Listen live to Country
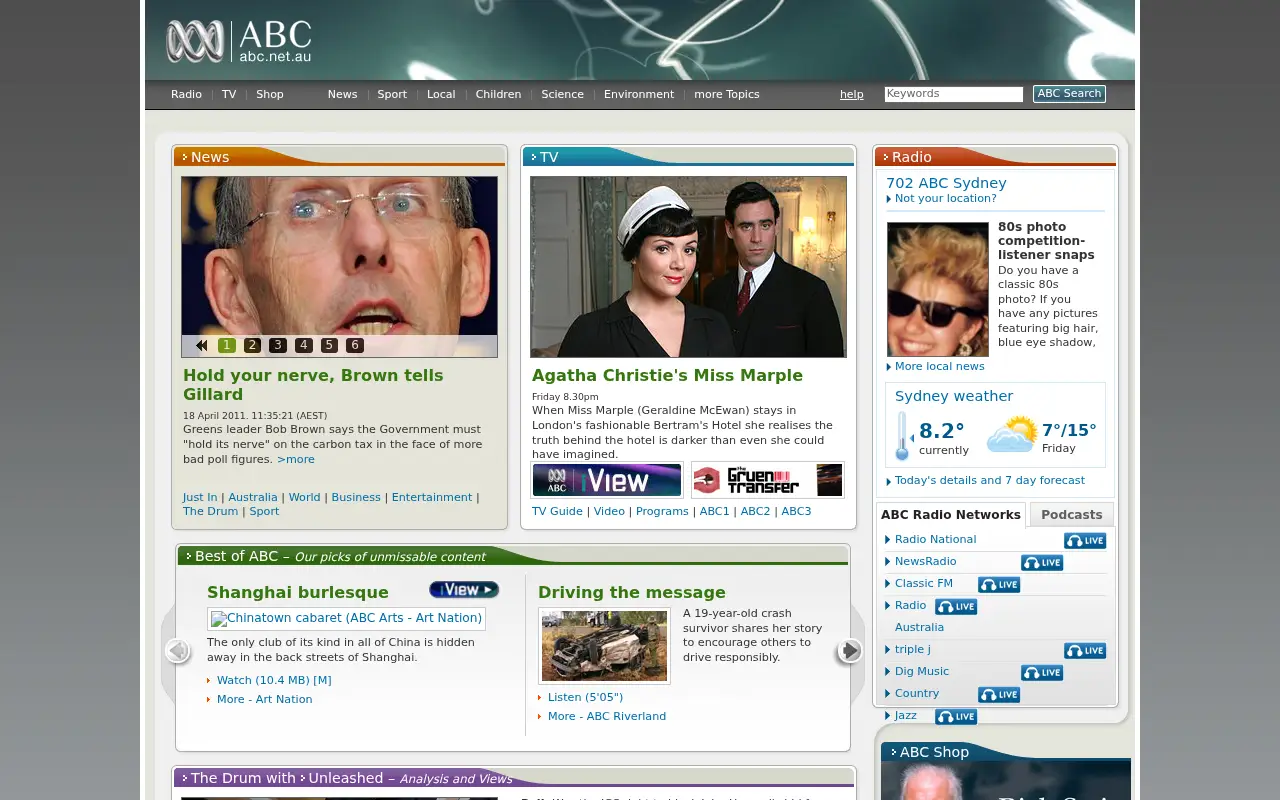The height and width of the screenshot is (800, 1280). 999,695
